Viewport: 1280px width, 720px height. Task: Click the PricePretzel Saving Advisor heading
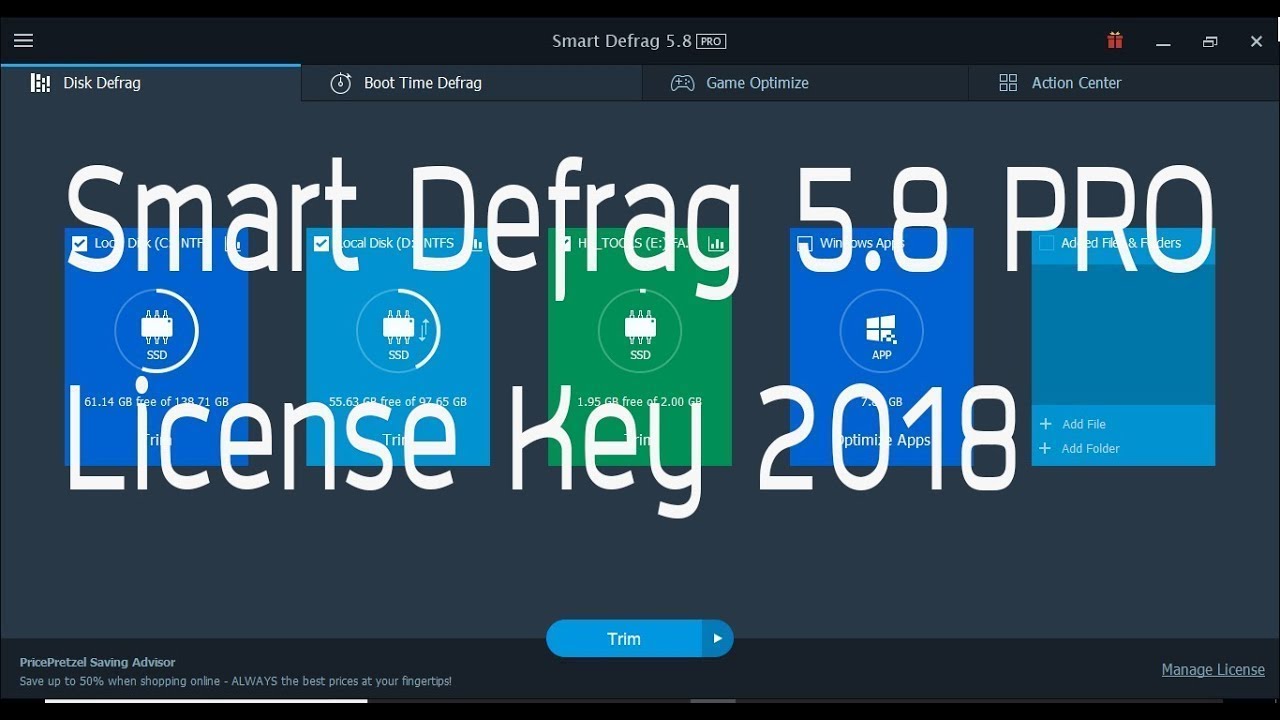97,662
